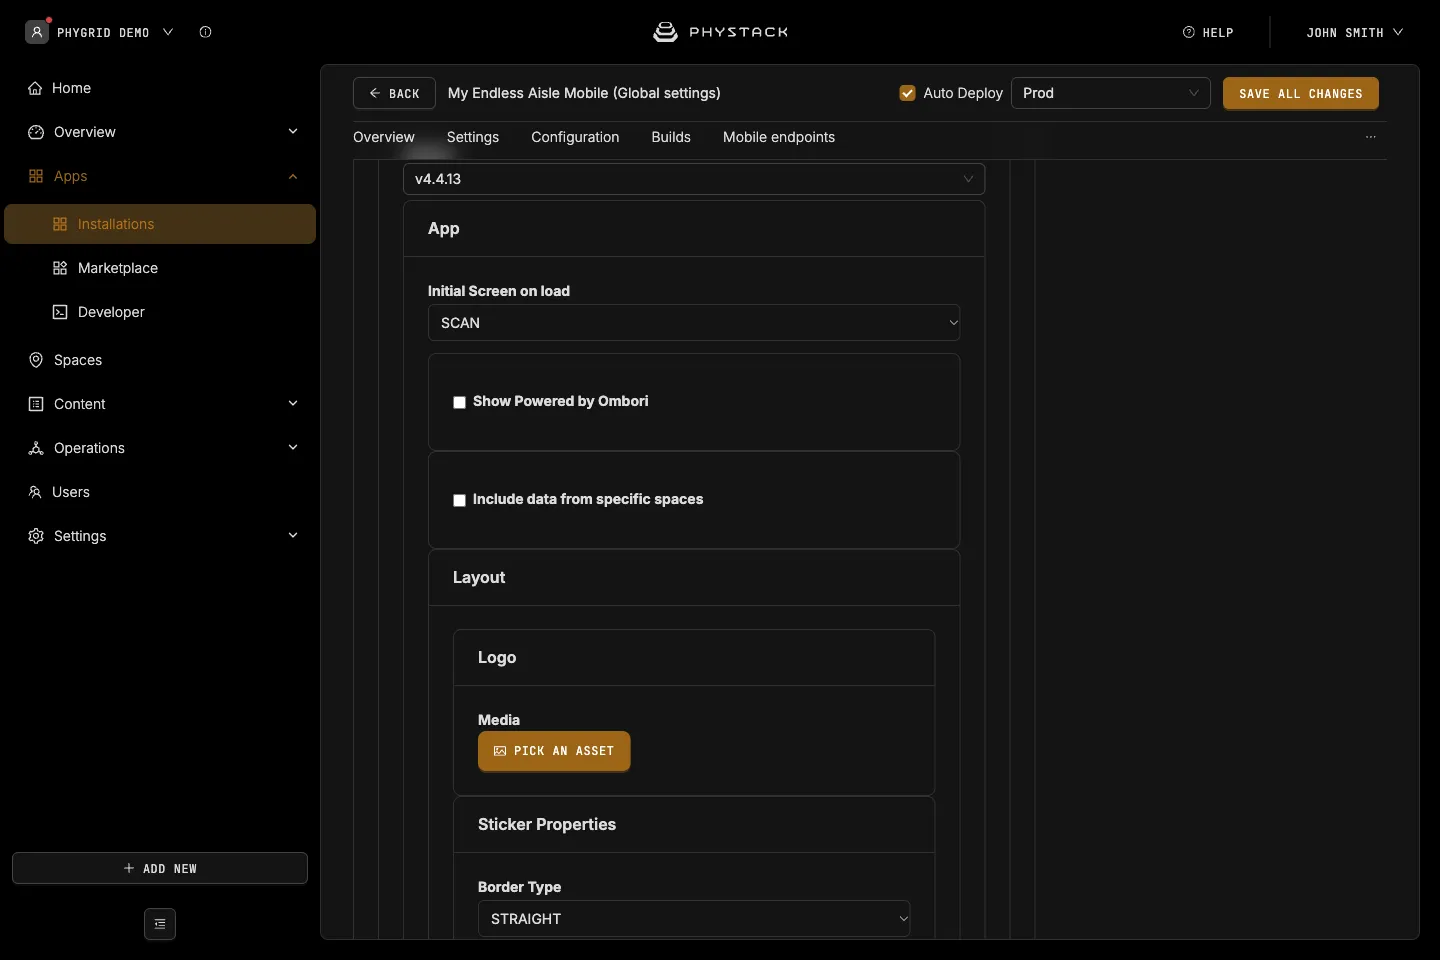Viewport: 1440px width, 960px height.
Task: Click the Overview gauge icon in sidebar
Action: pos(36,132)
